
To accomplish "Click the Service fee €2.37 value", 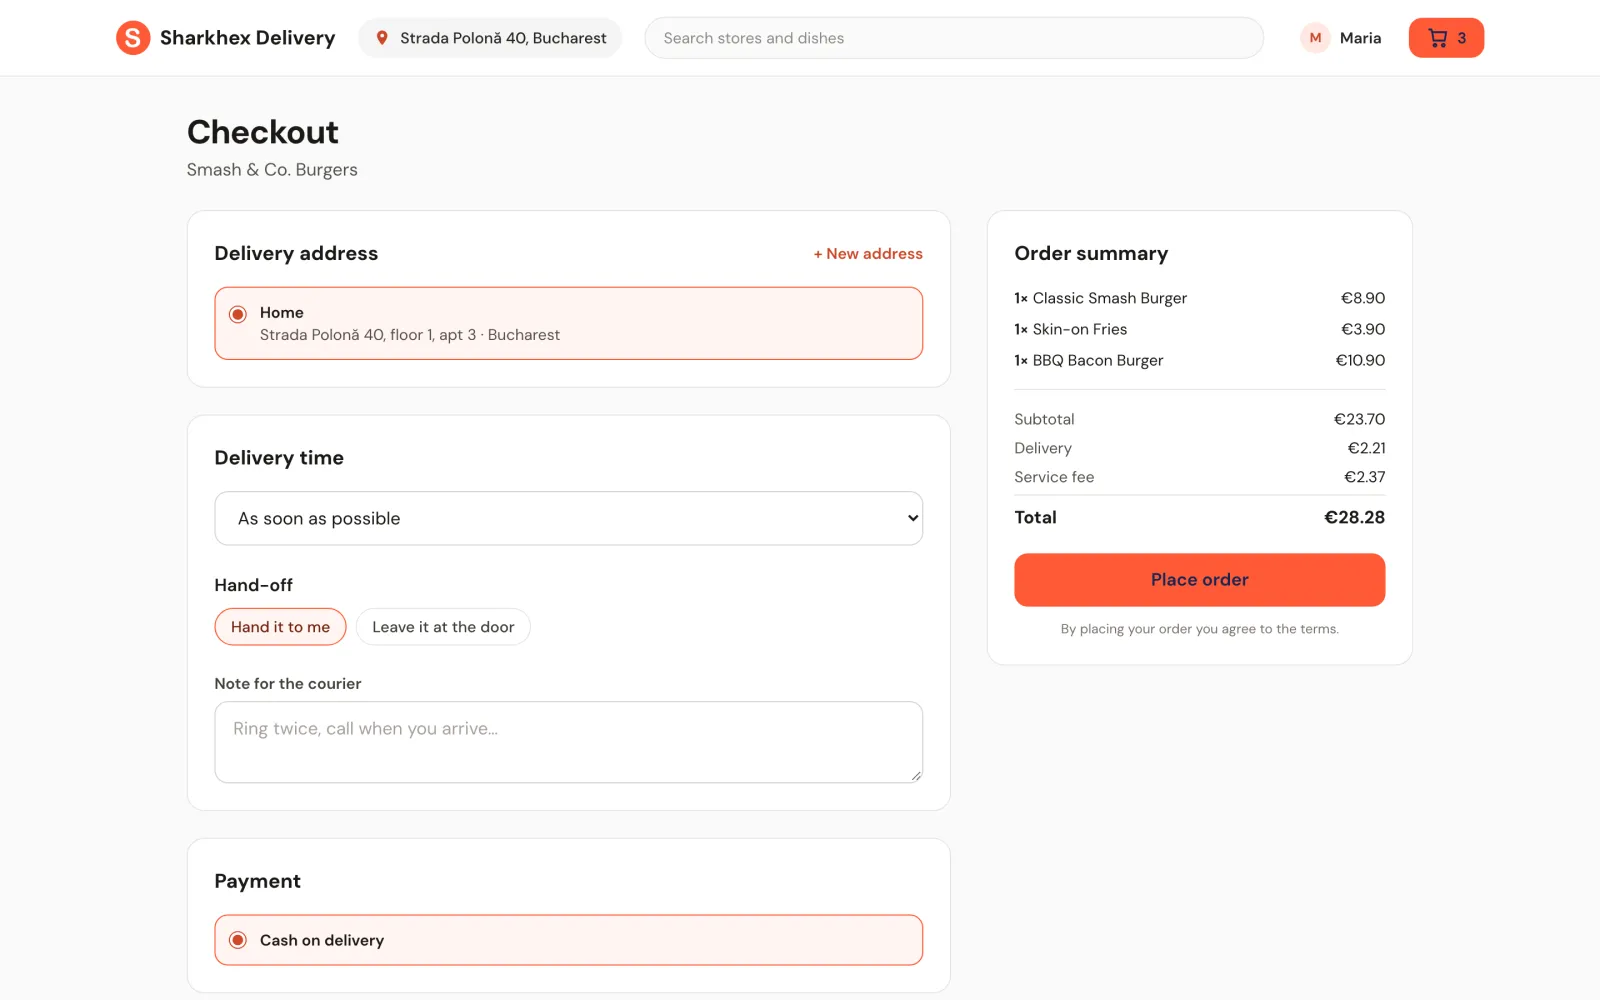I will coord(1364,477).
